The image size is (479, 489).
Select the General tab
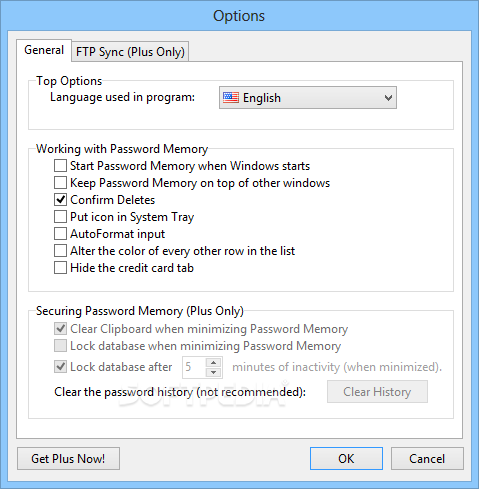[44, 50]
